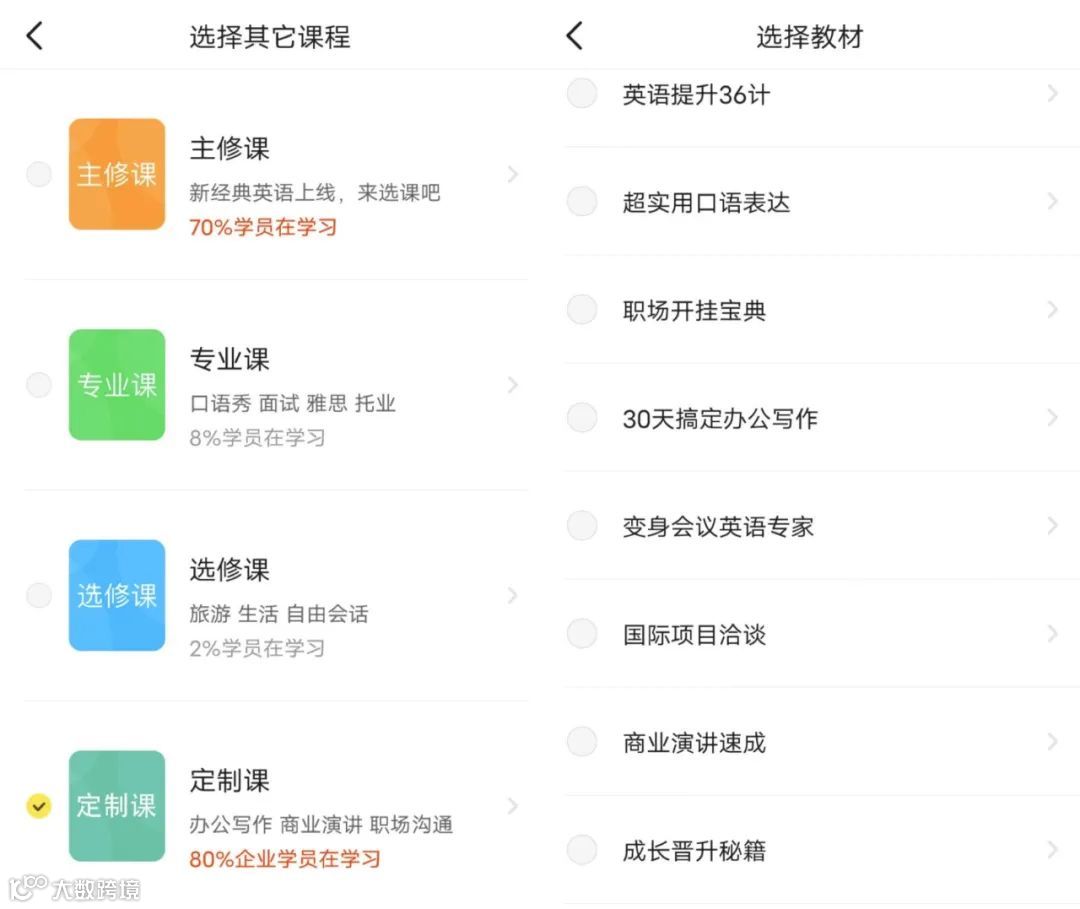Tap the 商业演讲速成 textbook label
Image resolution: width=1080 pixels, height=909 pixels.
pyautogui.click(x=694, y=742)
